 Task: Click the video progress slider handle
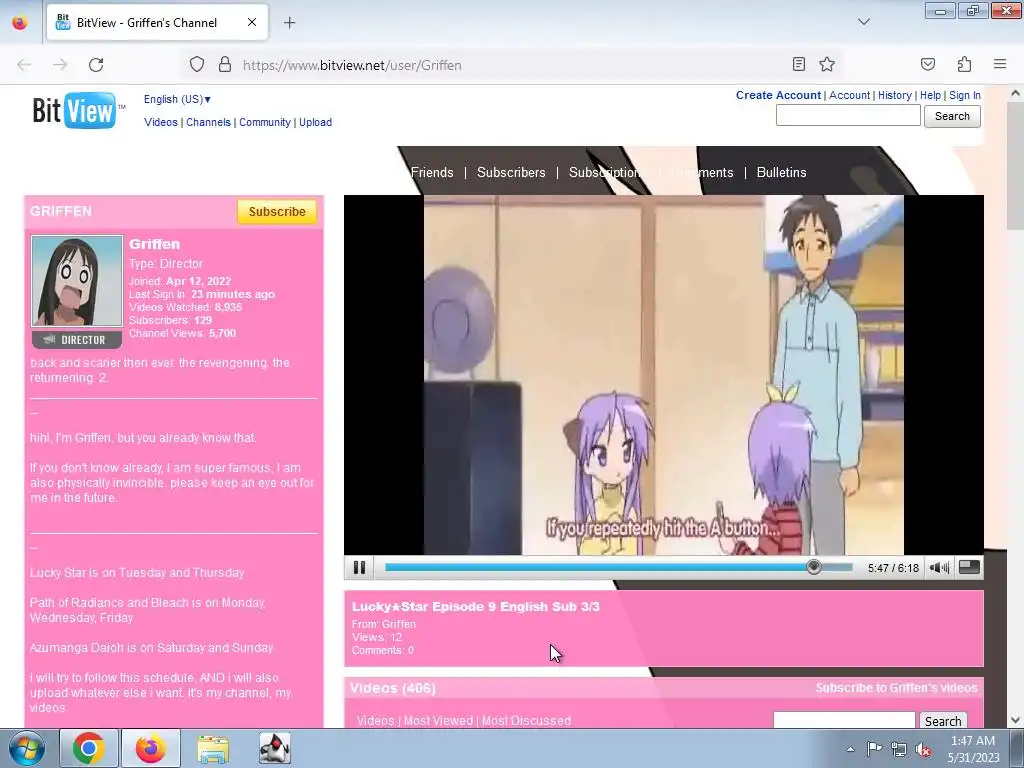click(x=814, y=567)
